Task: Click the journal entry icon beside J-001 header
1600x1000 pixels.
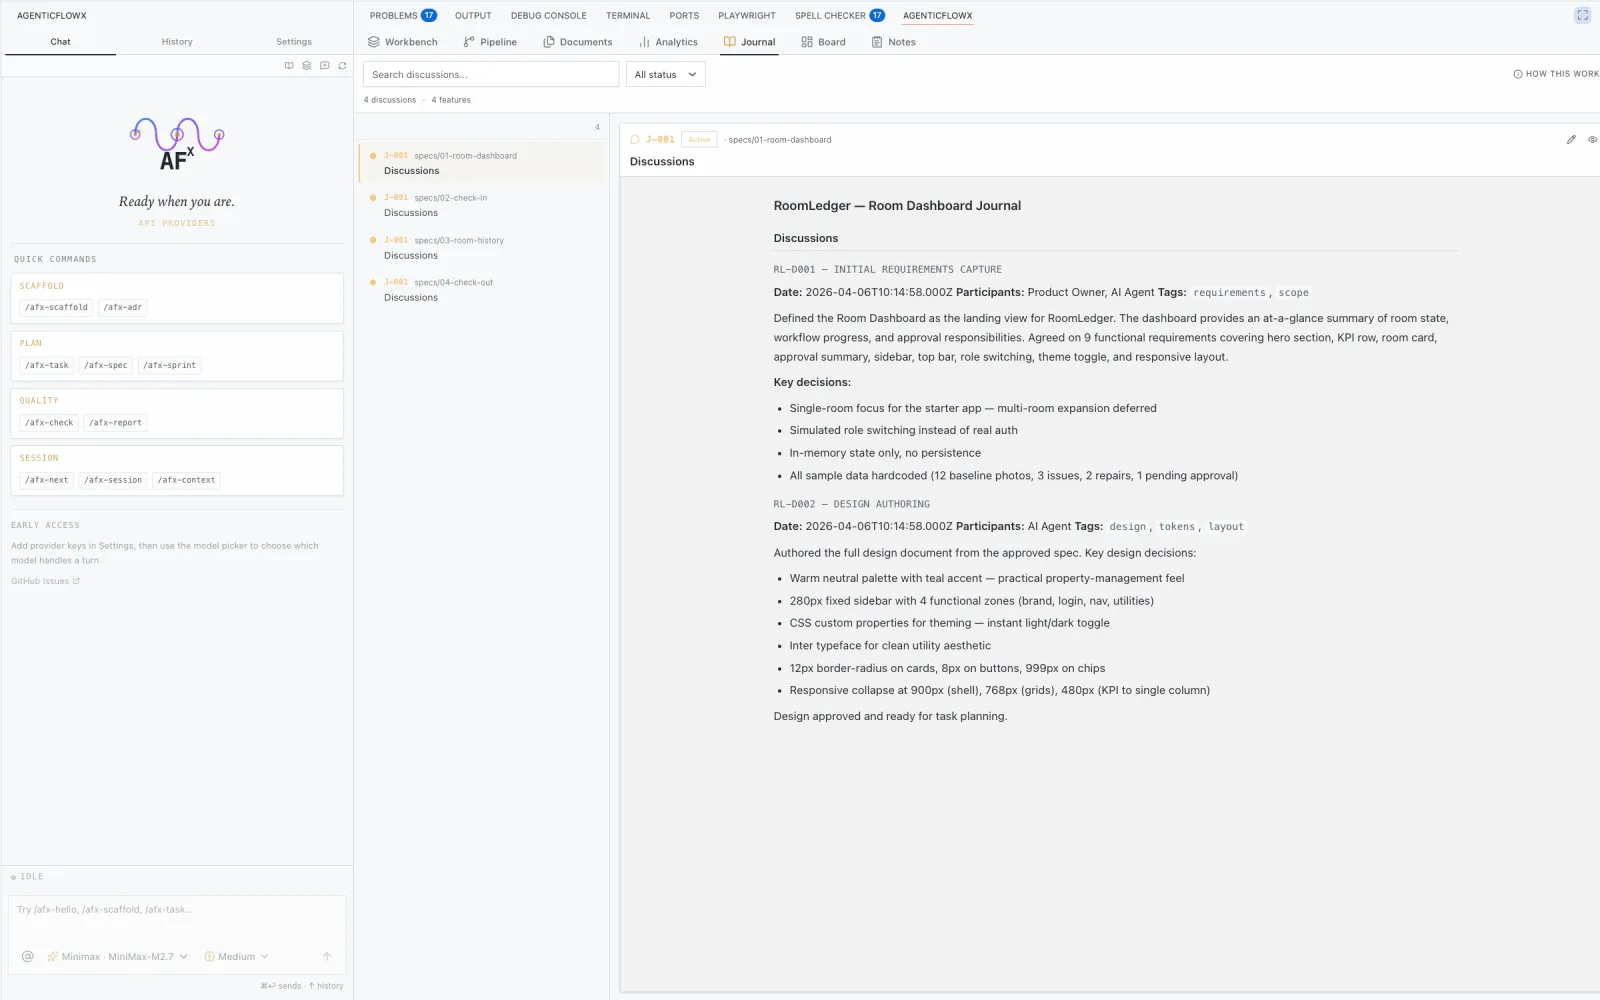Action: [x=635, y=140]
